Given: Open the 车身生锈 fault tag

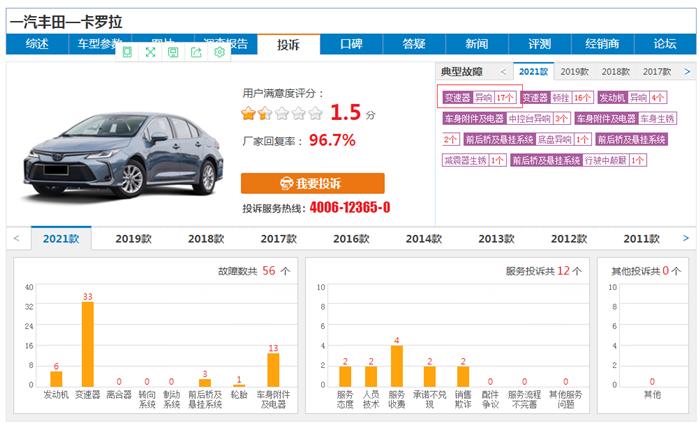Looking at the screenshot, I should click(625, 118).
